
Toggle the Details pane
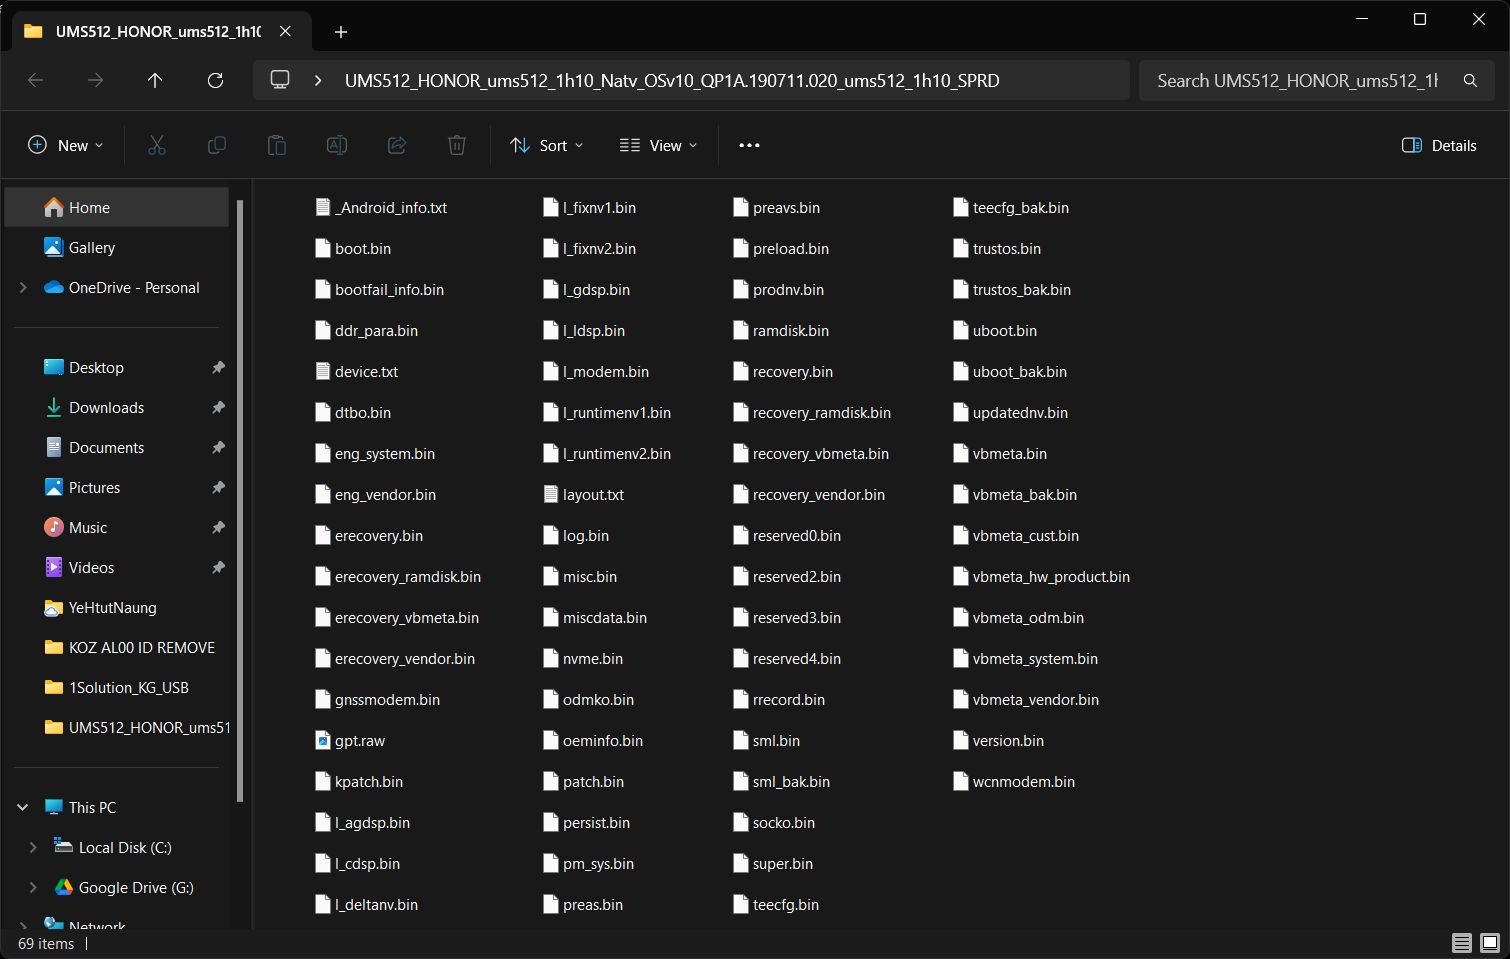pyautogui.click(x=1439, y=145)
